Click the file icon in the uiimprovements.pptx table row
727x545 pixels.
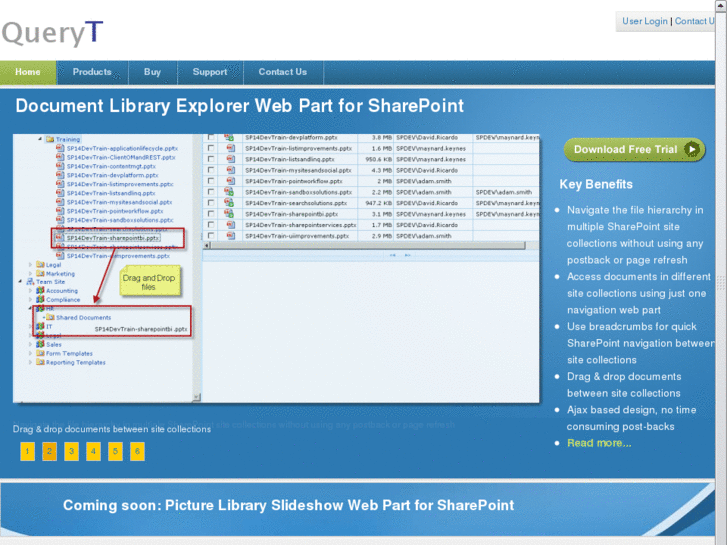click(230, 236)
